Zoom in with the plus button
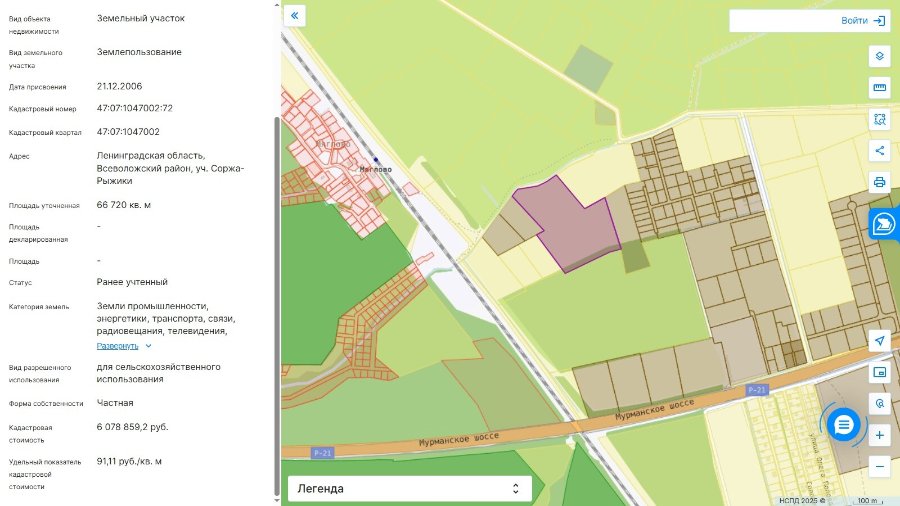The image size is (900, 506). pos(879,435)
